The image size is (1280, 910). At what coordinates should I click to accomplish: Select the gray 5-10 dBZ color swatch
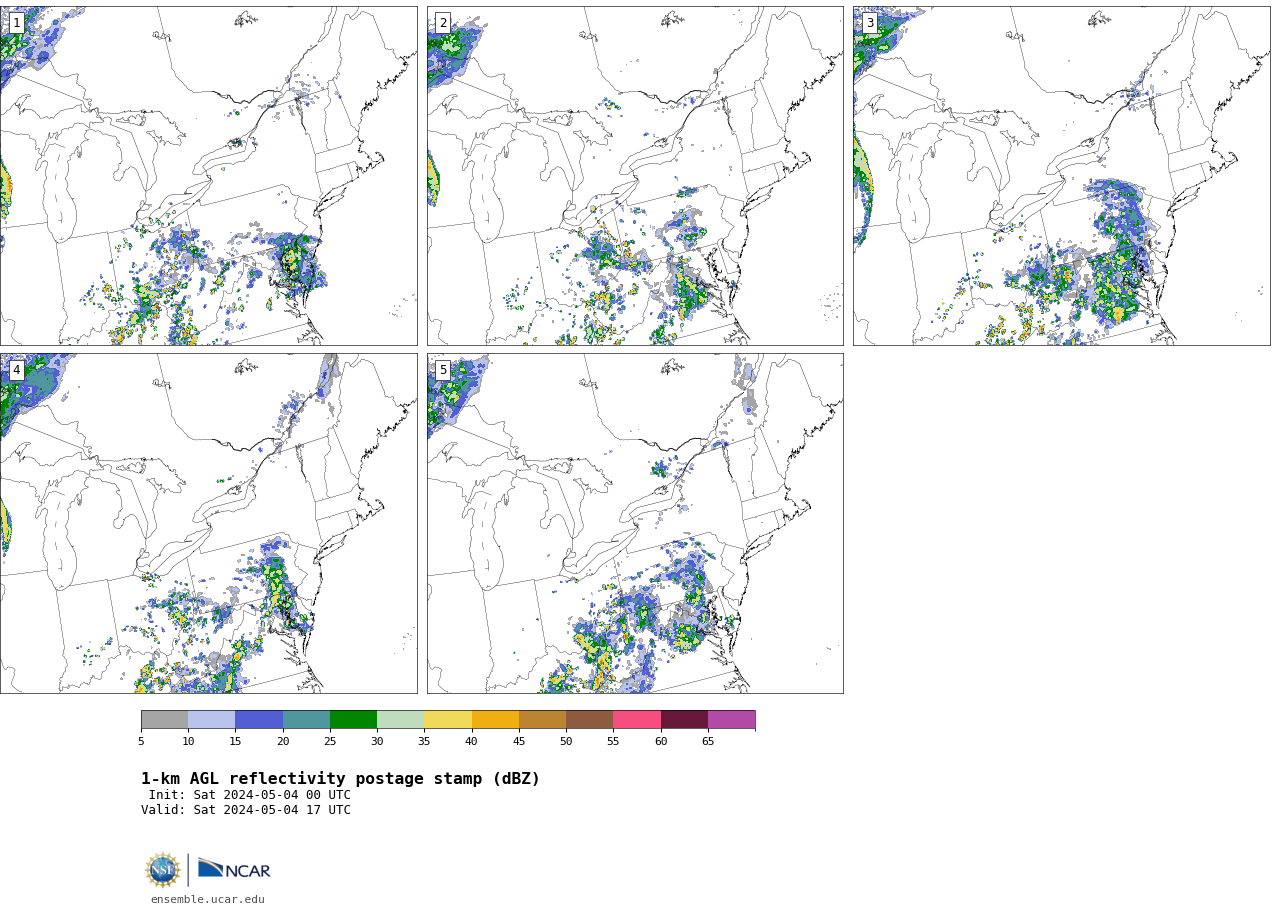click(165, 720)
